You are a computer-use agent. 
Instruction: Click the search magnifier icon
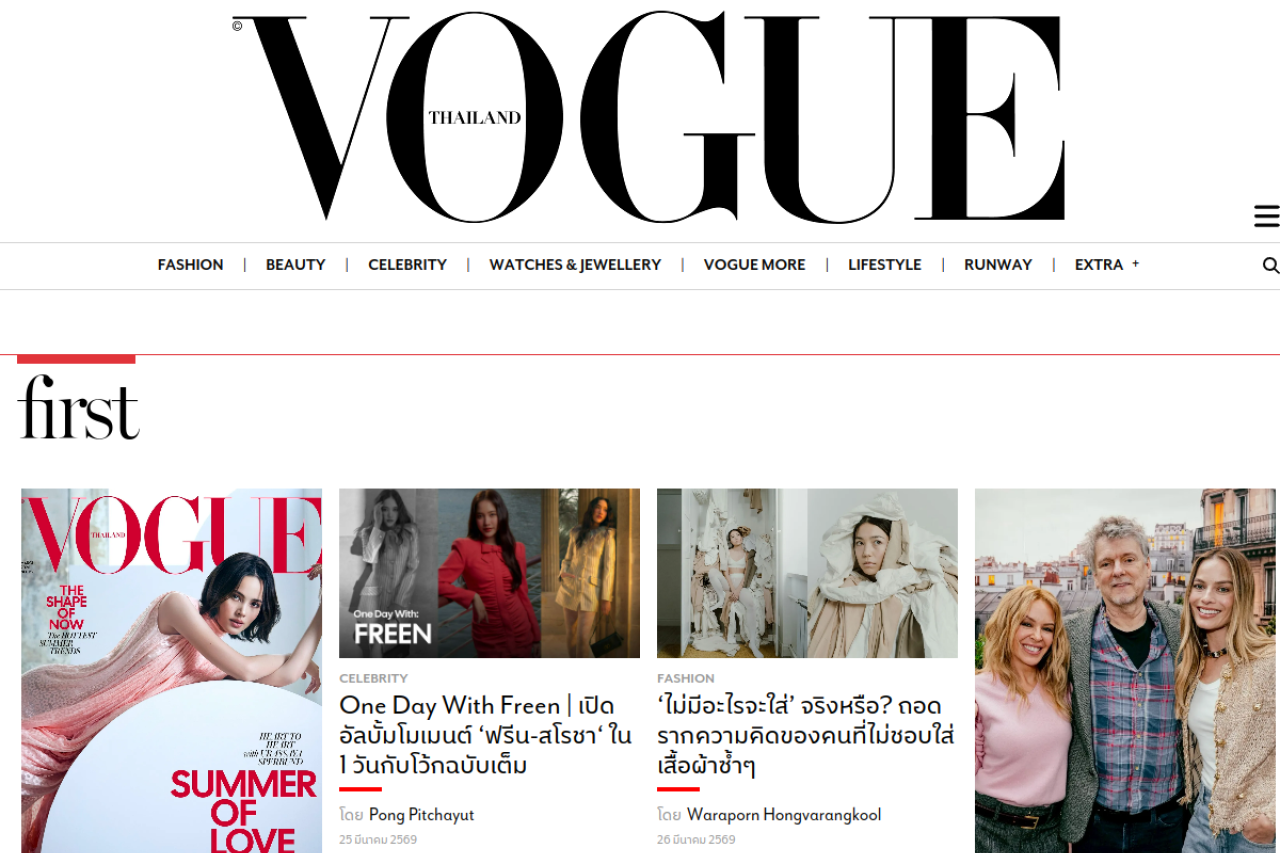[1270, 265]
